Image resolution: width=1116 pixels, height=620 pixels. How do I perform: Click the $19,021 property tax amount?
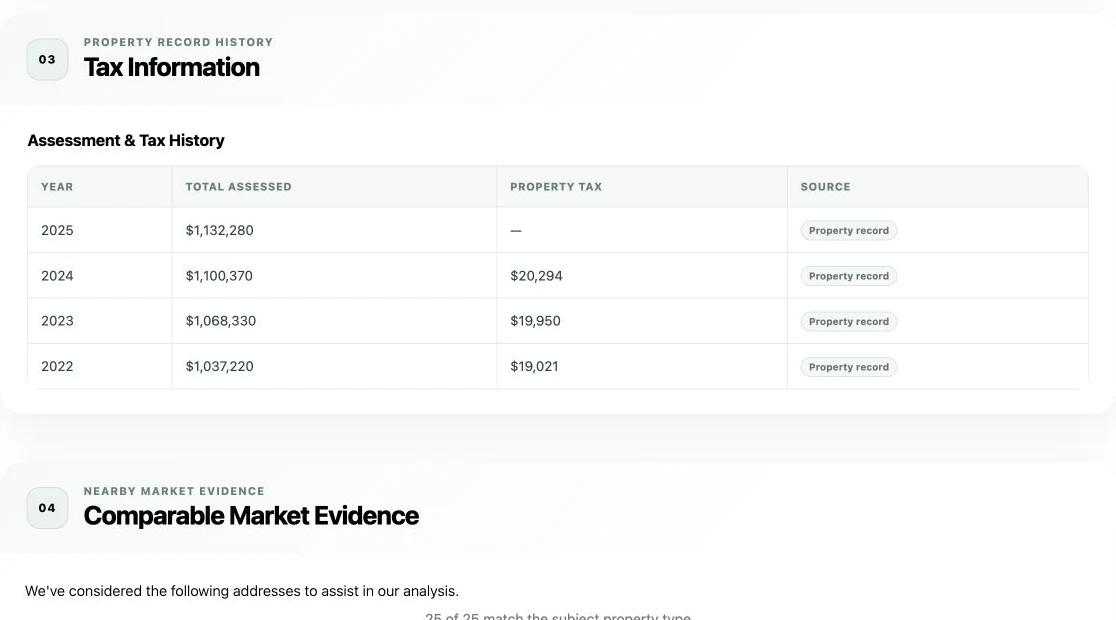(534, 367)
